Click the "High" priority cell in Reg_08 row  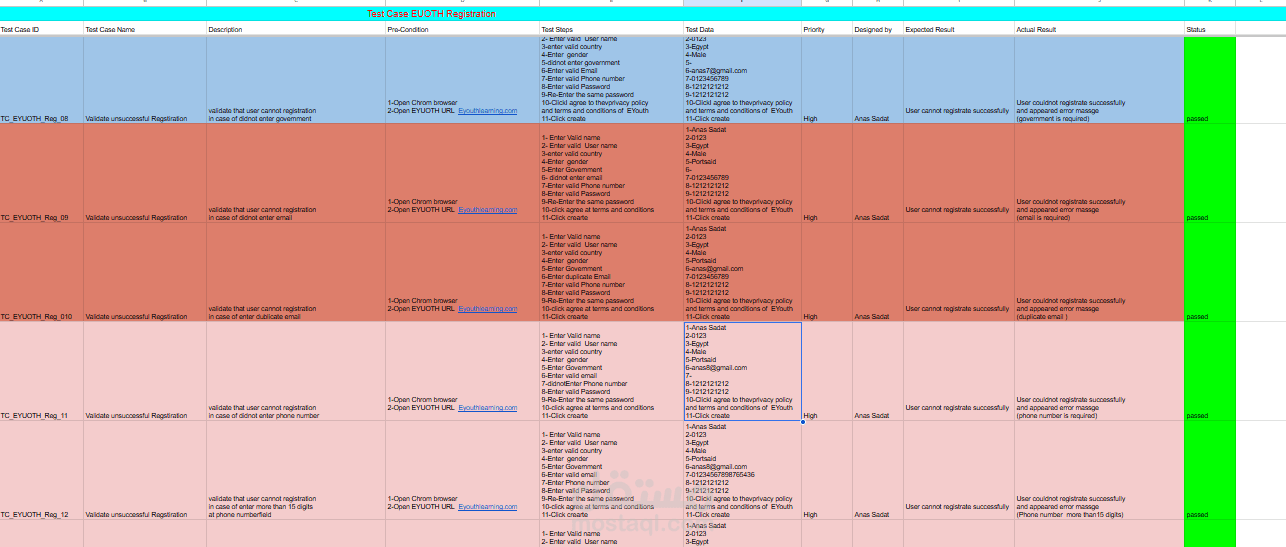pos(826,81)
